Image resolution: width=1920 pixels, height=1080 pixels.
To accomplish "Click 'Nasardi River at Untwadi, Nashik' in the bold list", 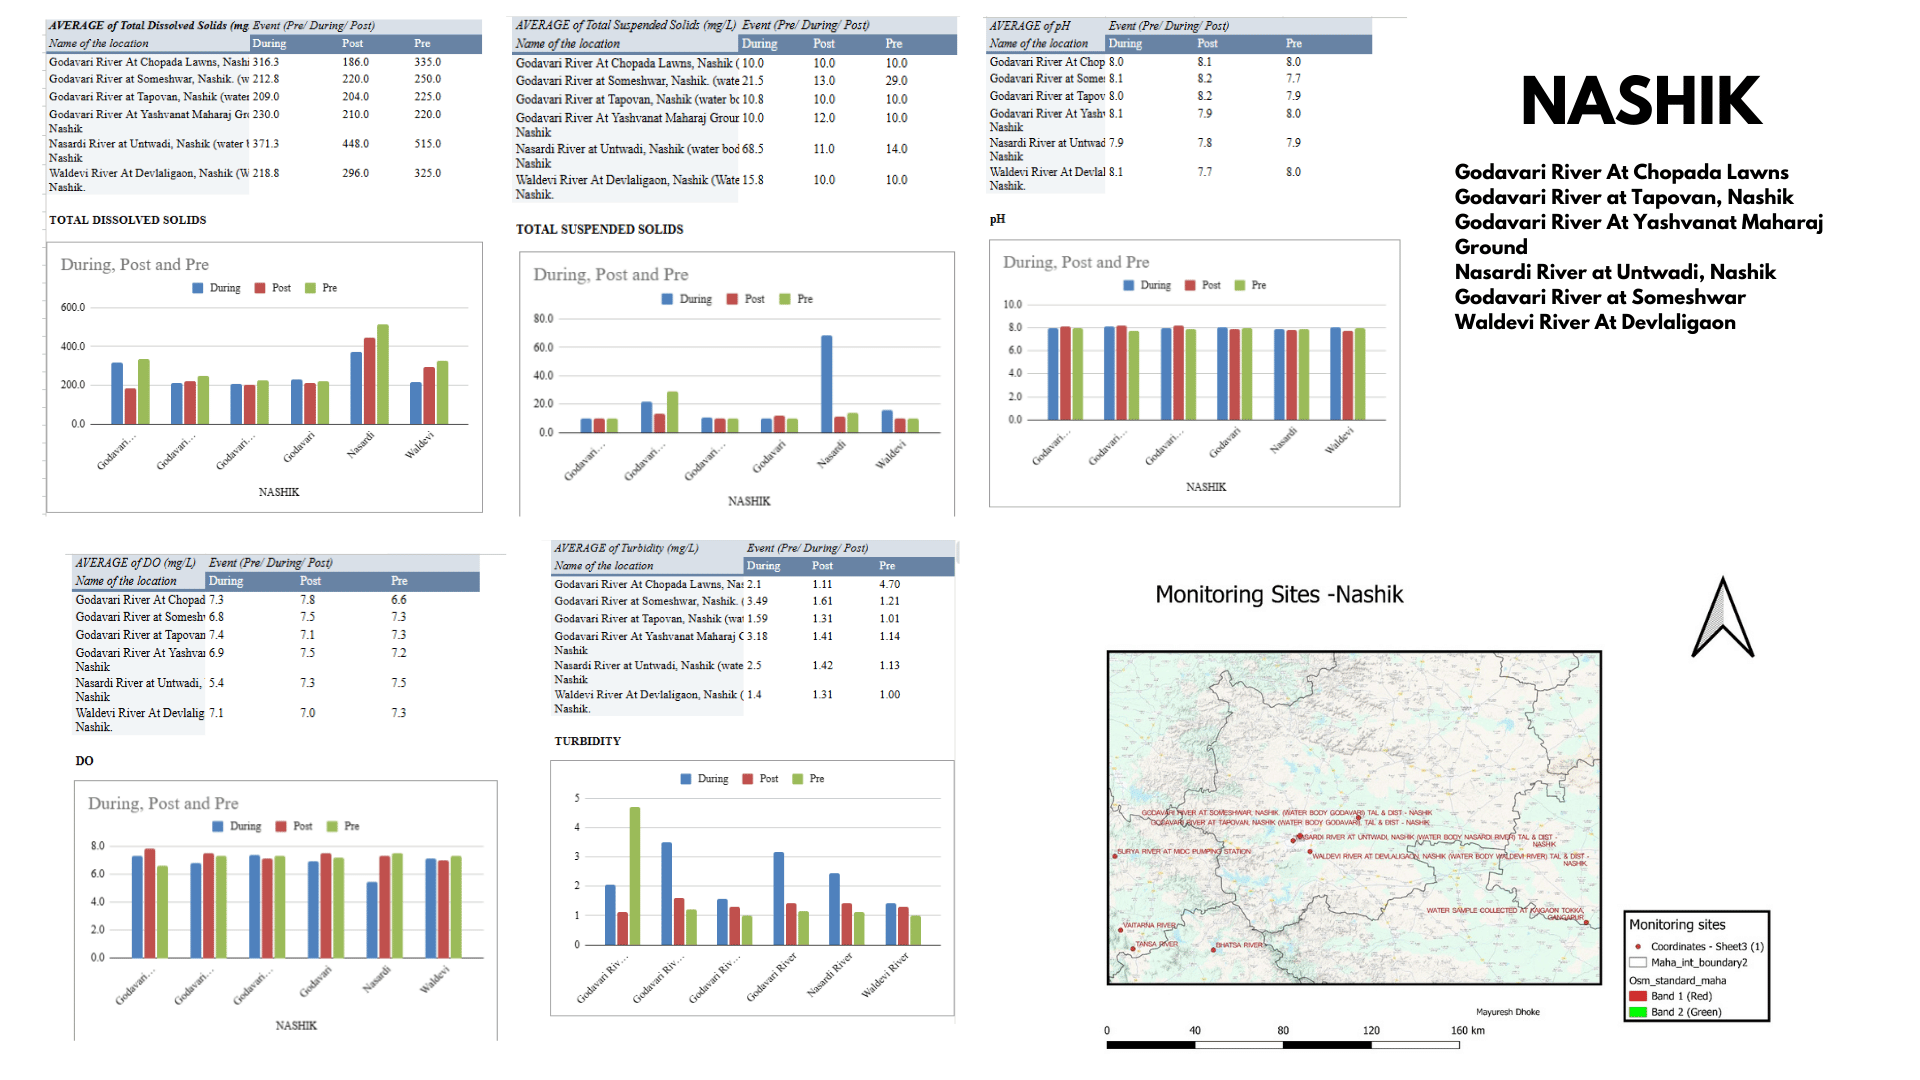I will pos(1615,272).
